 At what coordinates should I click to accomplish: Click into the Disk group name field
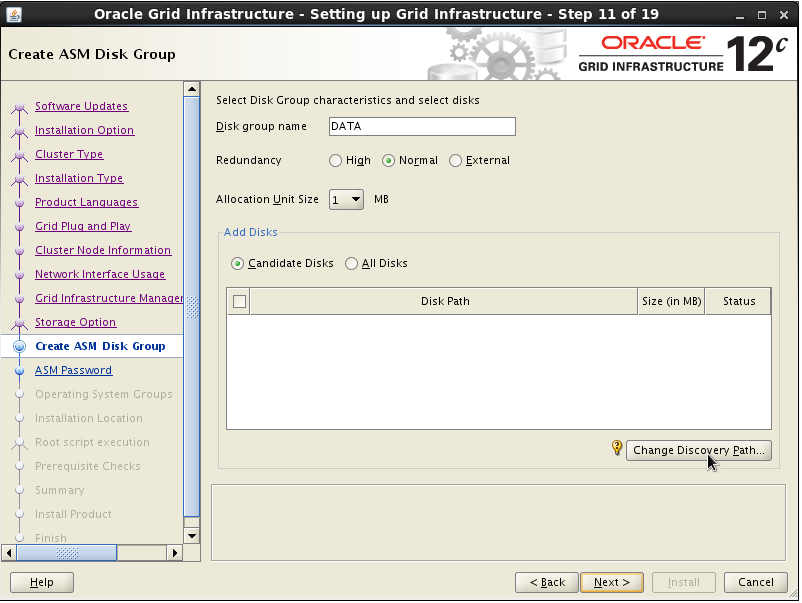[422, 126]
